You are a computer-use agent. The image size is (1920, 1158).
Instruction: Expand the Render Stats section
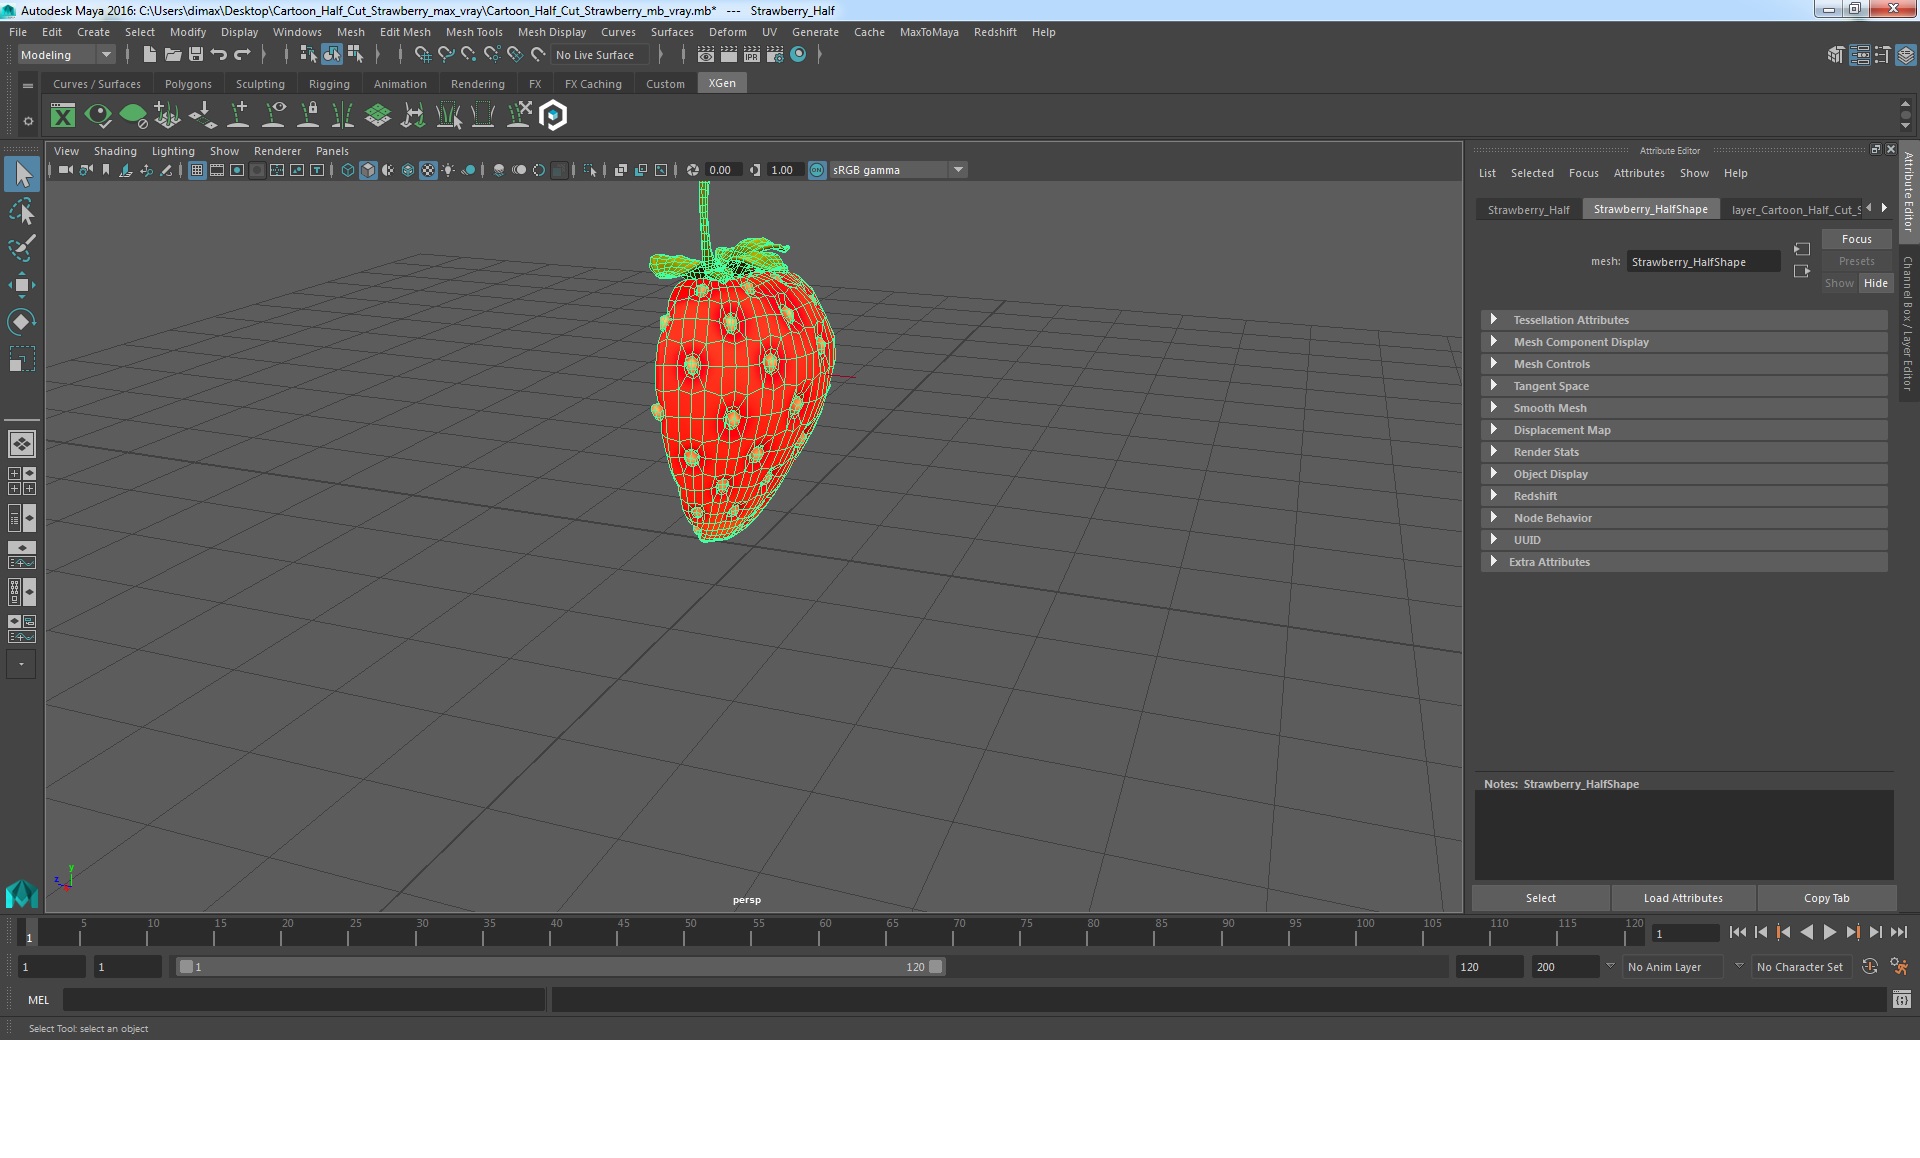(1684, 452)
